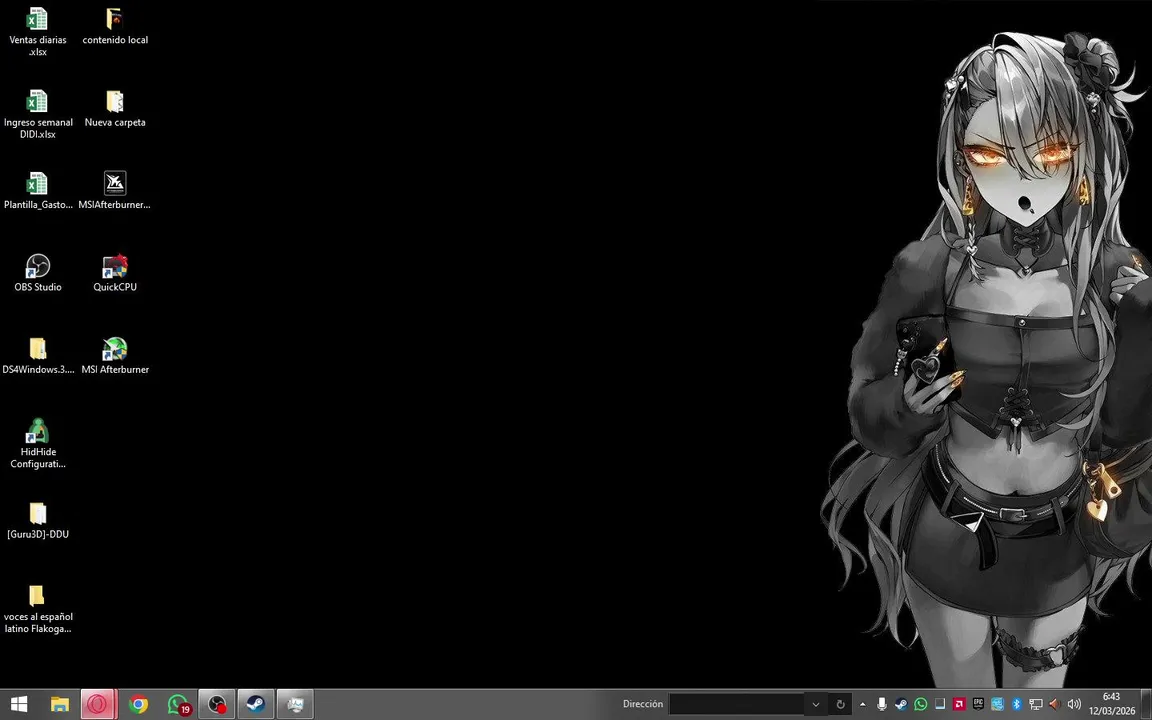
Task: Select Ingreso semanal DIDI.xlsx file icon
Action: coord(37,114)
